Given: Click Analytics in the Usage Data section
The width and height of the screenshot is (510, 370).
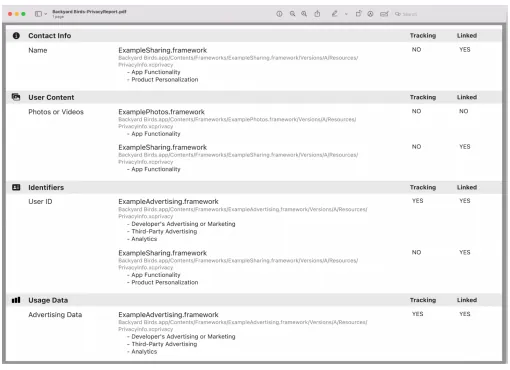Looking at the screenshot, I should 144,352.
